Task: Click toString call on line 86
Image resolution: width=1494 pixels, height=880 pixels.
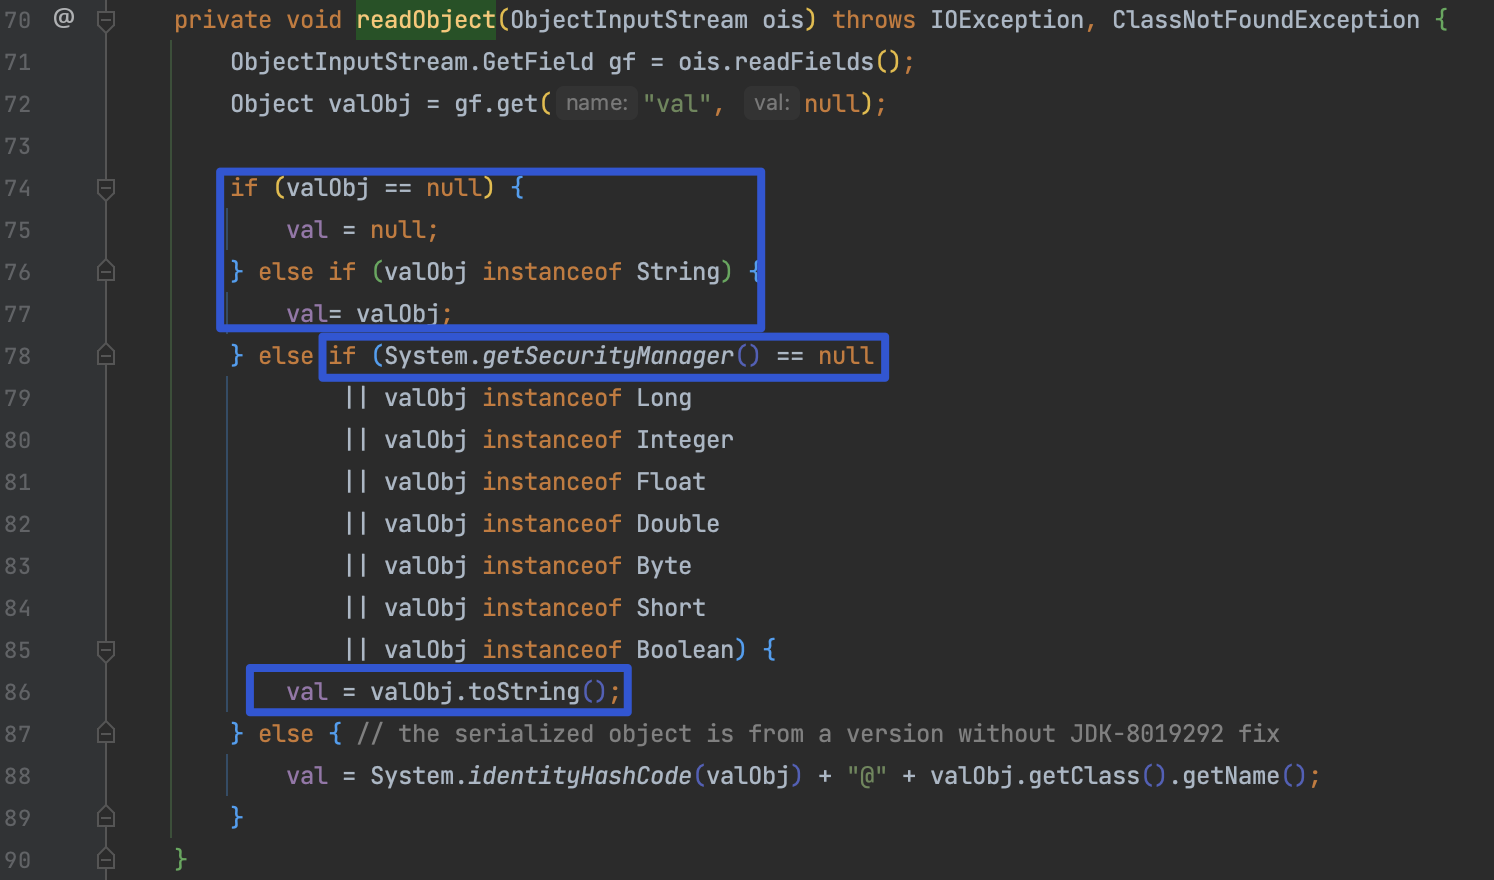Action: coord(524,692)
